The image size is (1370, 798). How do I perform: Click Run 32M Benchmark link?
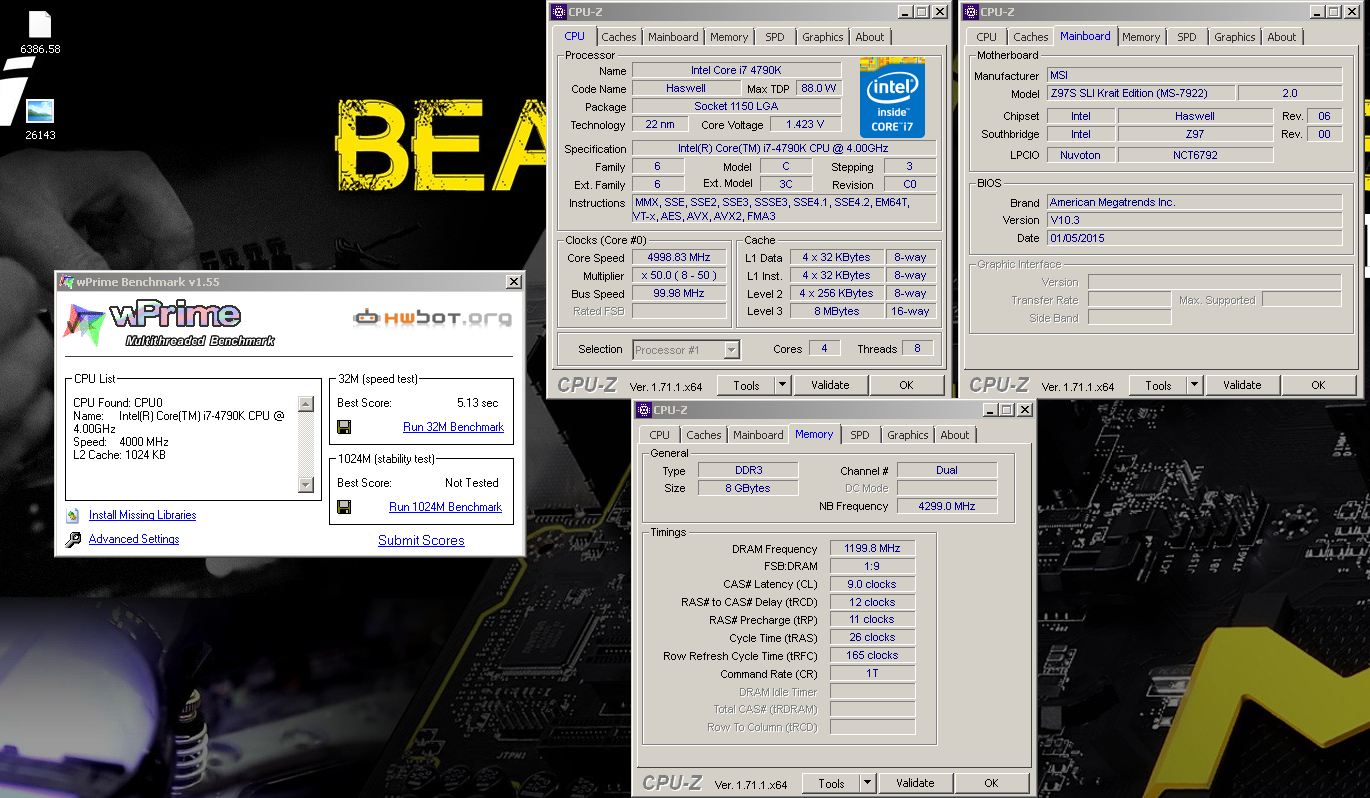[453, 427]
